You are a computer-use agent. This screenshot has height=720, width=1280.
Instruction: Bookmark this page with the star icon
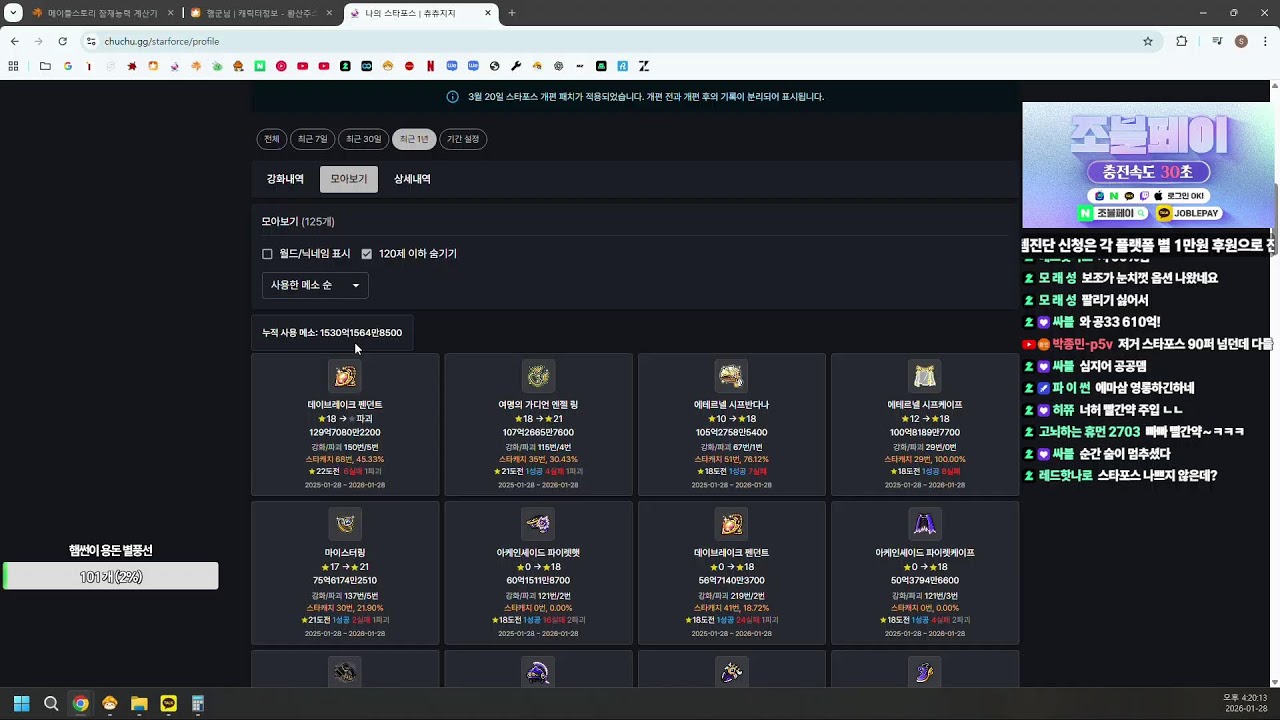click(x=1148, y=41)
